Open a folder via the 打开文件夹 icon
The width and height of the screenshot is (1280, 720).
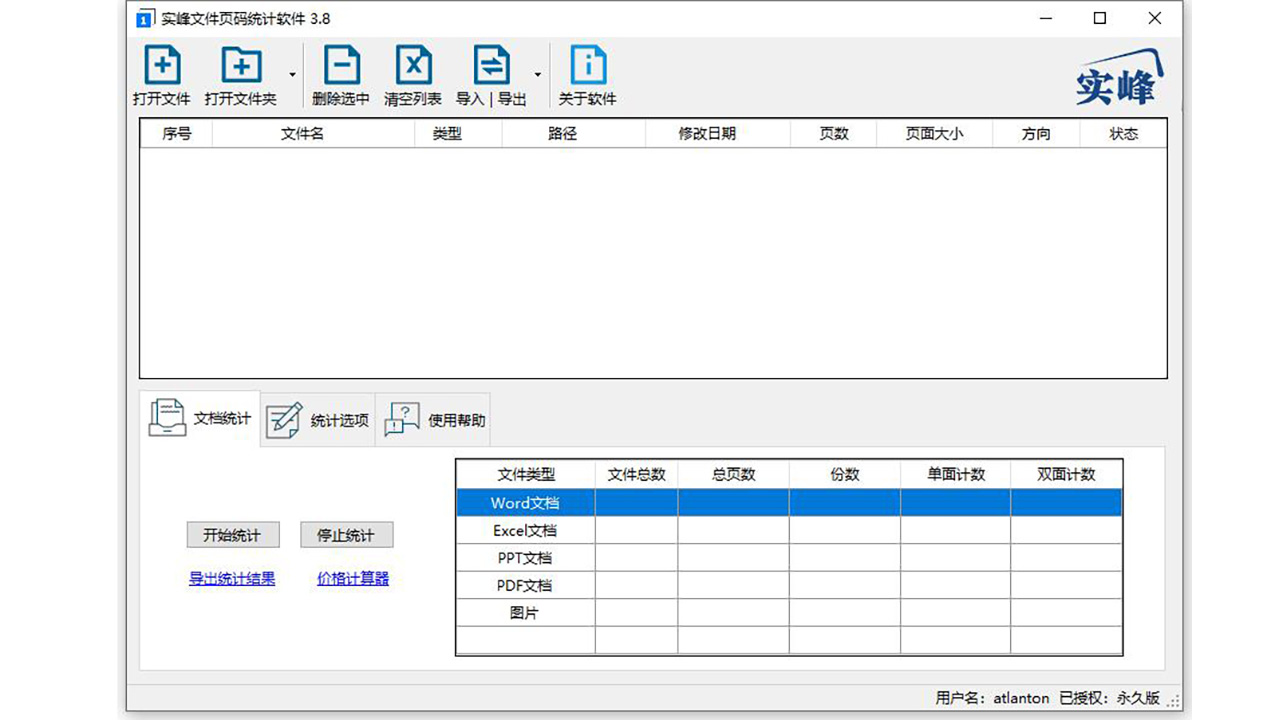(x=240, y=63)
